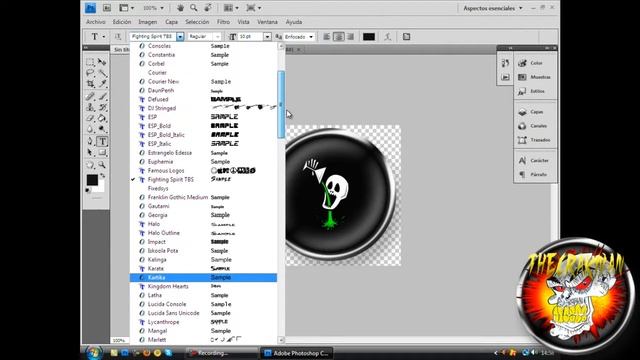Open the Archivo menu
The height and width of the screenshot is (360, 640).
(96, 22)
